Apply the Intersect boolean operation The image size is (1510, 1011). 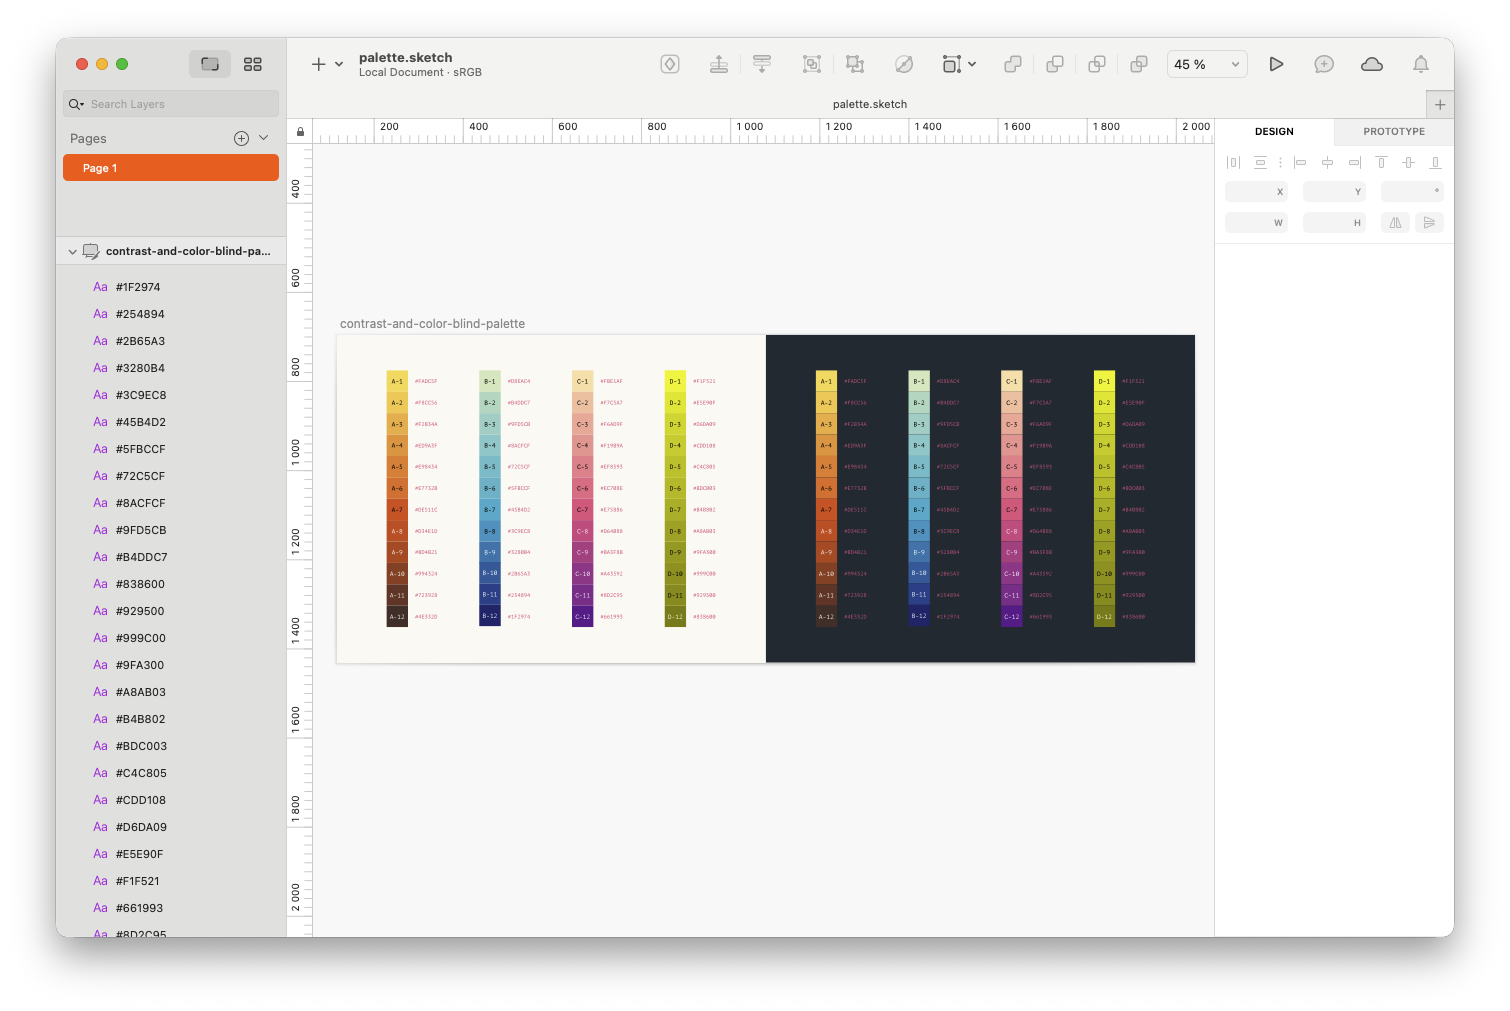[1097, 64]
